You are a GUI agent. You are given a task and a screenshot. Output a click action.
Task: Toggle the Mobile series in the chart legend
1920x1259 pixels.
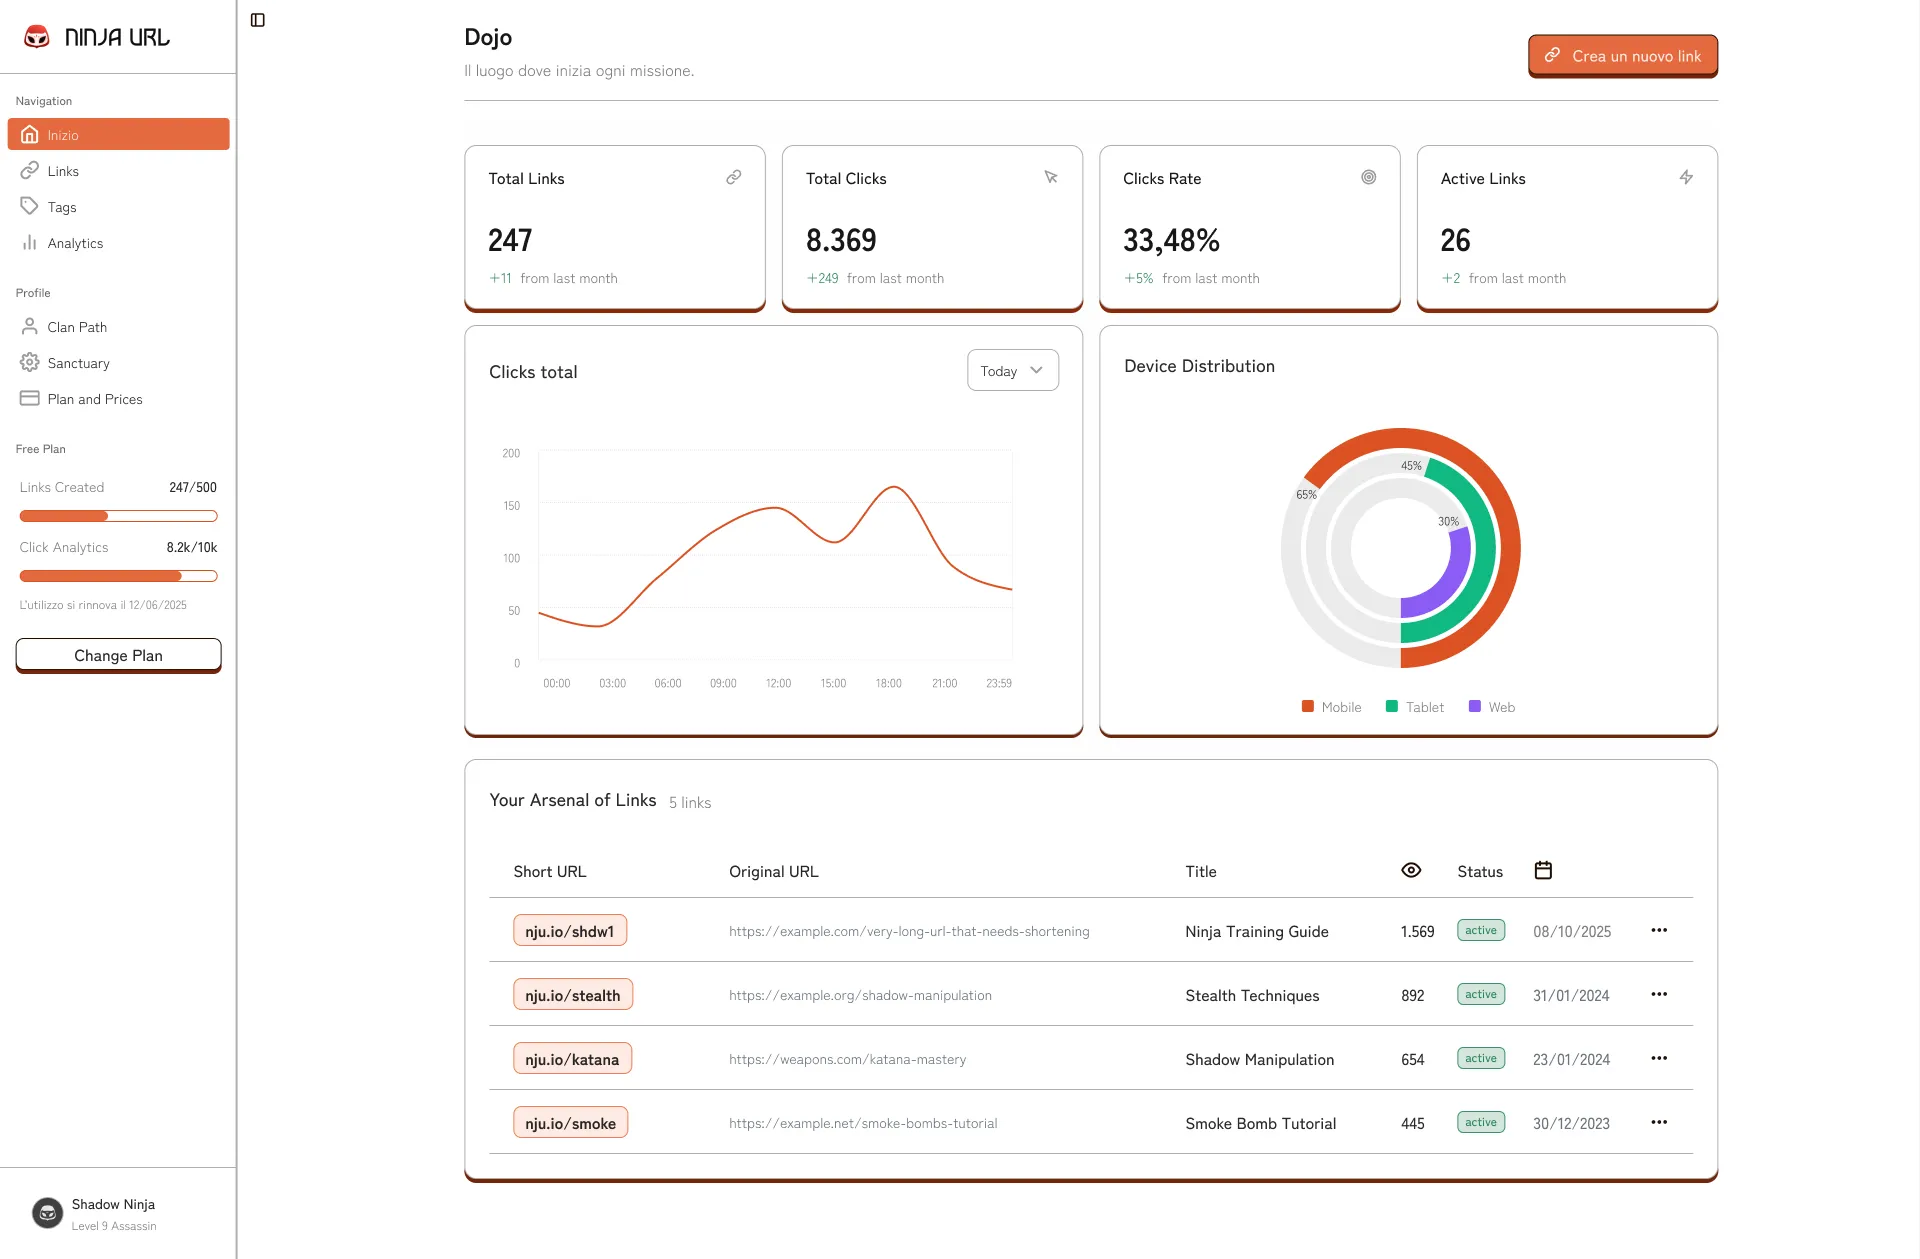1331,706
